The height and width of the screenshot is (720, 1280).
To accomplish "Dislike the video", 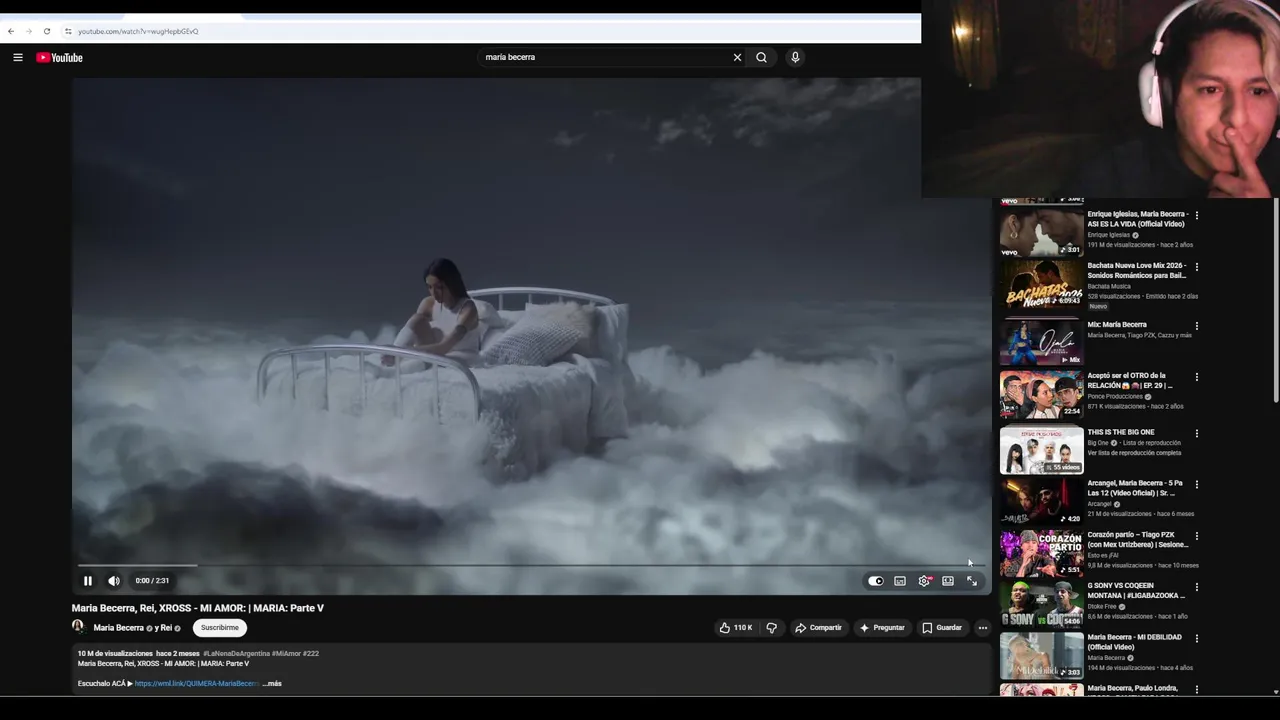I will click(x=771, y=628).
